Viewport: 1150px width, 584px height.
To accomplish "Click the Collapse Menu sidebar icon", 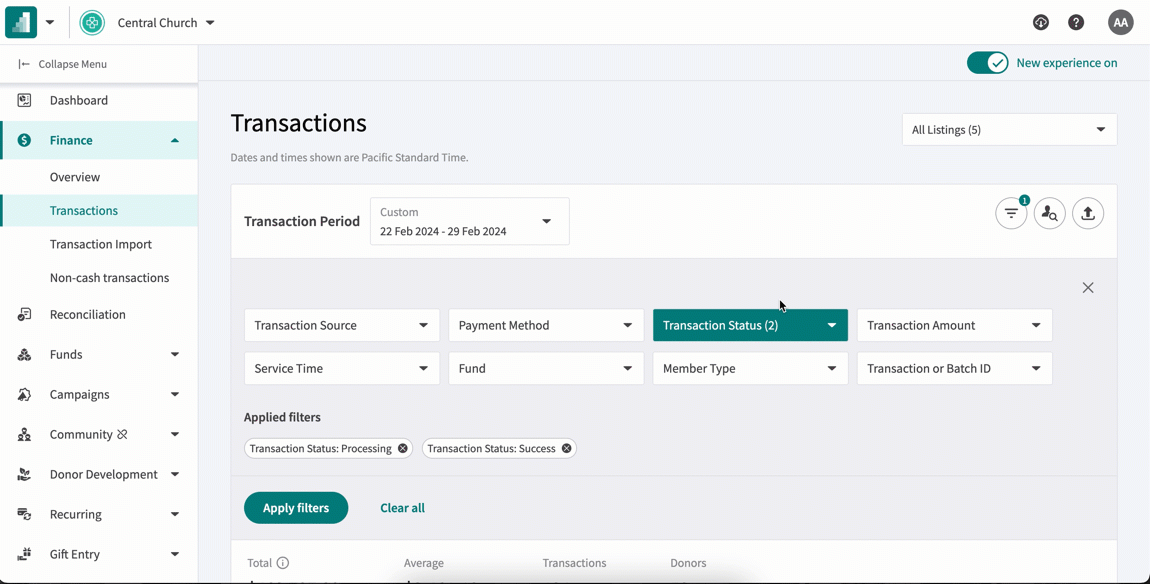I will 23,64.
